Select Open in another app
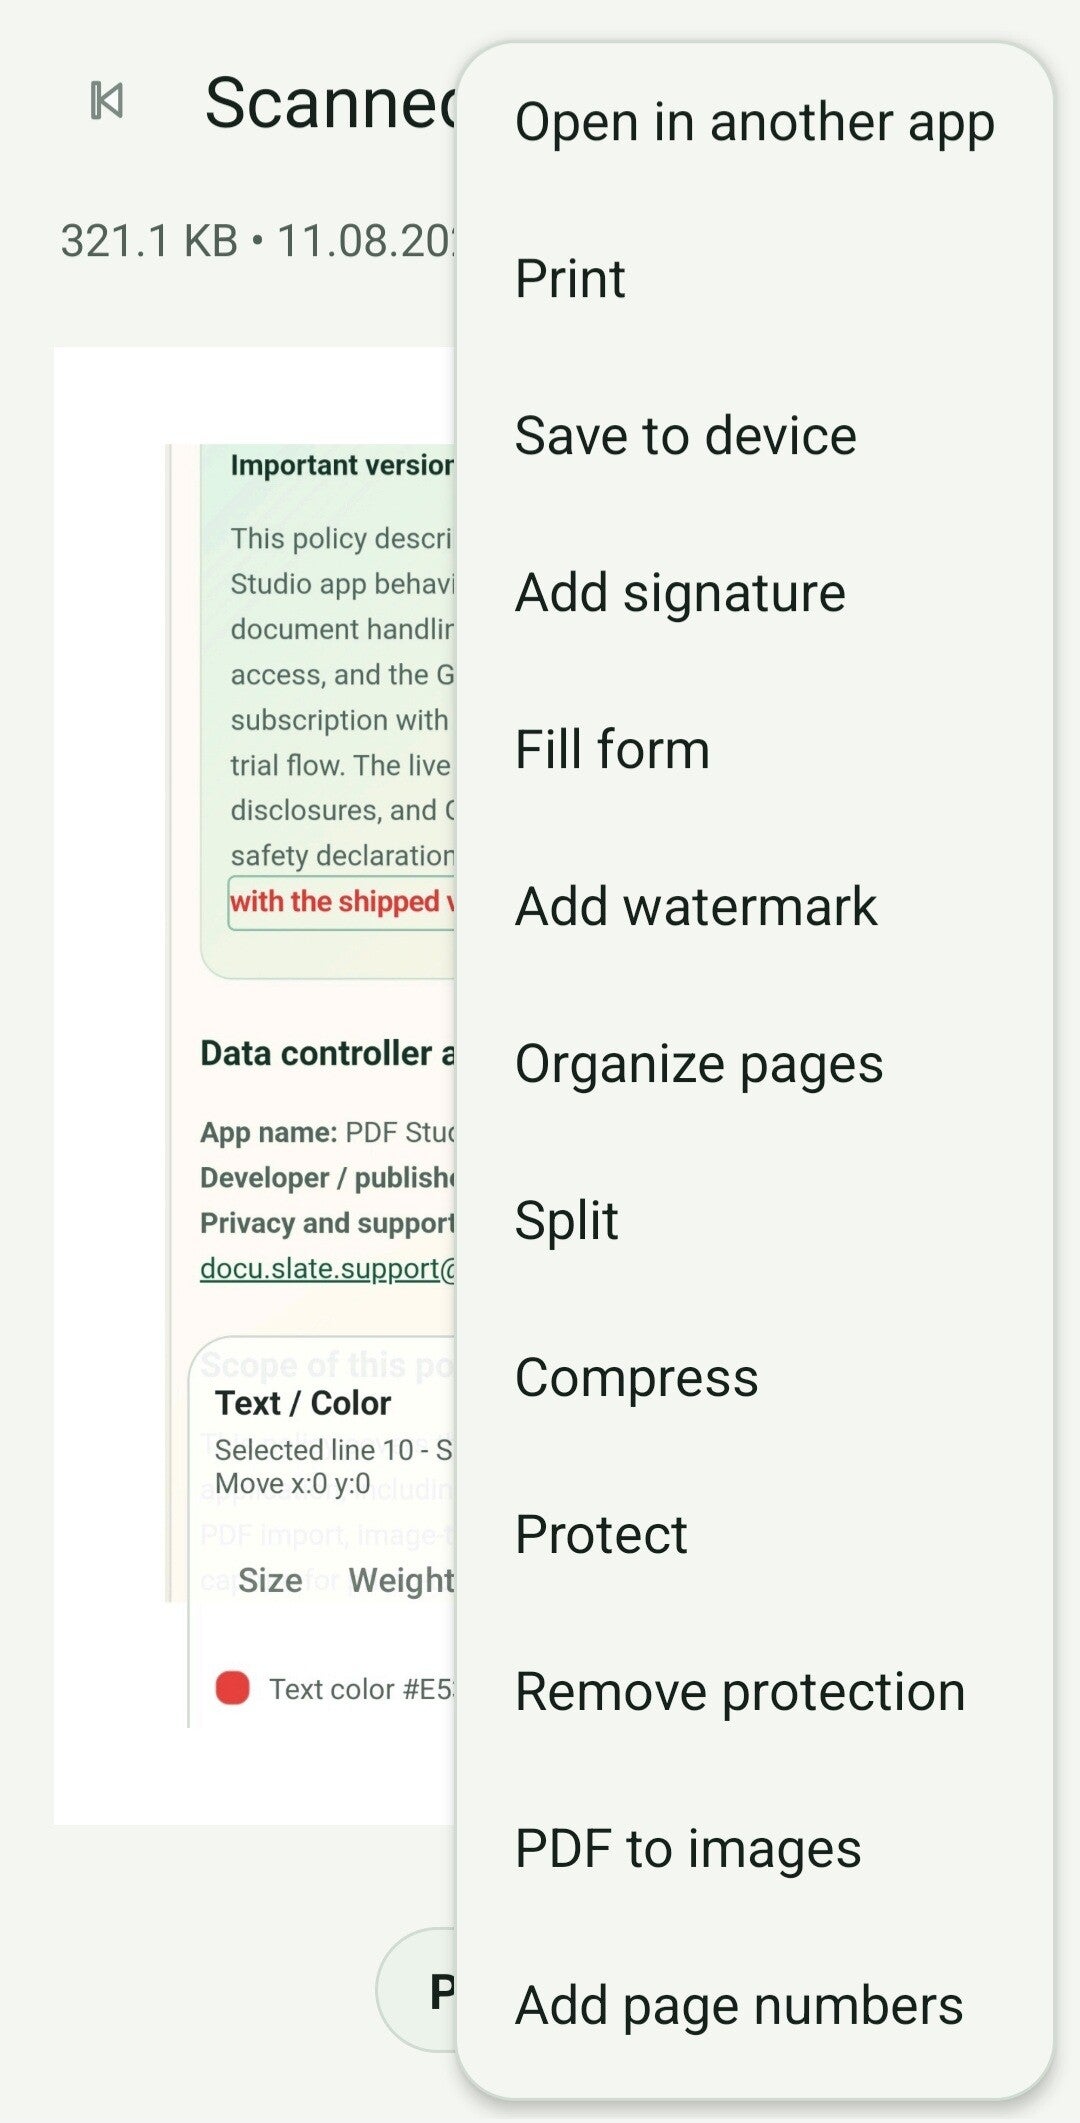 click(755, 122)
